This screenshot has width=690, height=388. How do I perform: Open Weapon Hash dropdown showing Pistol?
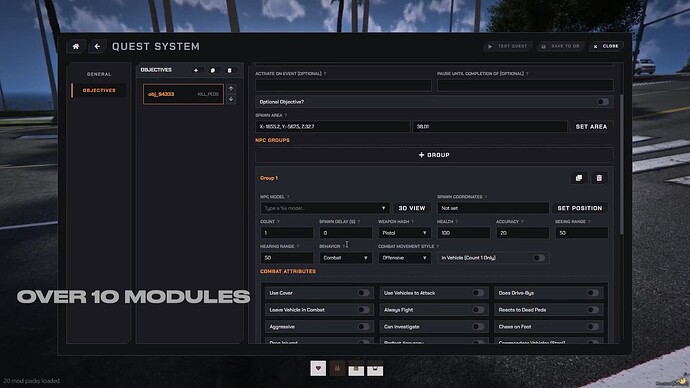[404, 233]
